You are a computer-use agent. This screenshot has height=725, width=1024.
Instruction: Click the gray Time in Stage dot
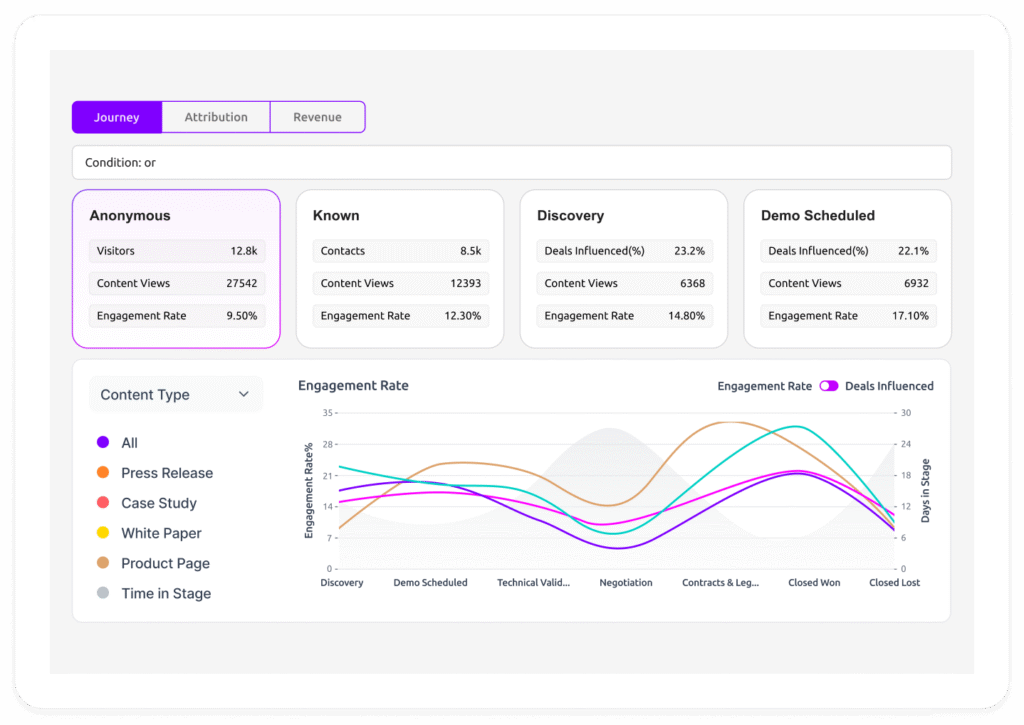coord(103,593)
